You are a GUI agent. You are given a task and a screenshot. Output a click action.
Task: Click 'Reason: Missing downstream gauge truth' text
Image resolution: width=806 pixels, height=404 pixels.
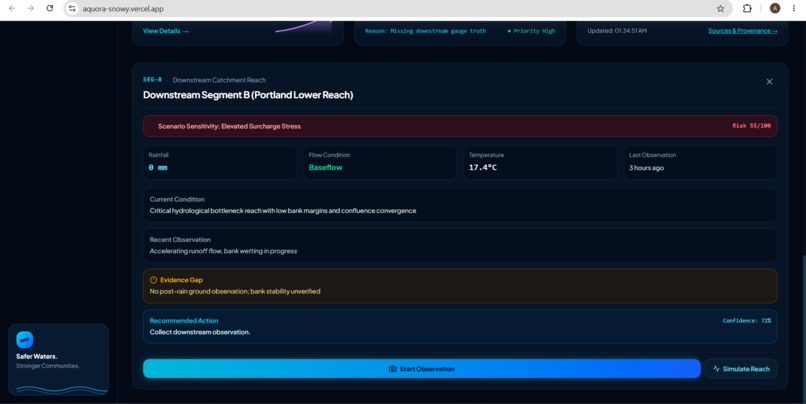pyautogui.click(x=425, y=31)
